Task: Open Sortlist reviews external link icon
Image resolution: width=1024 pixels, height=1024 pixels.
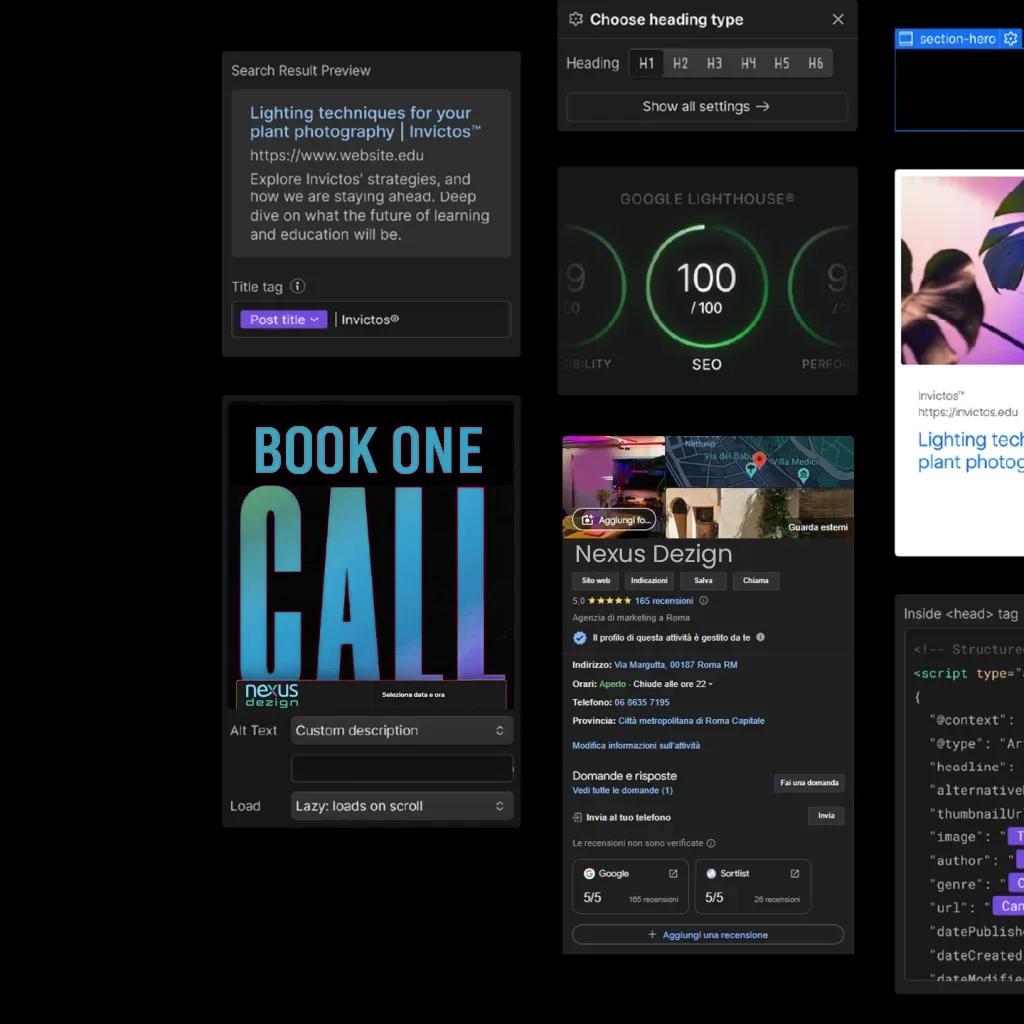Action: tap(795, 874)
